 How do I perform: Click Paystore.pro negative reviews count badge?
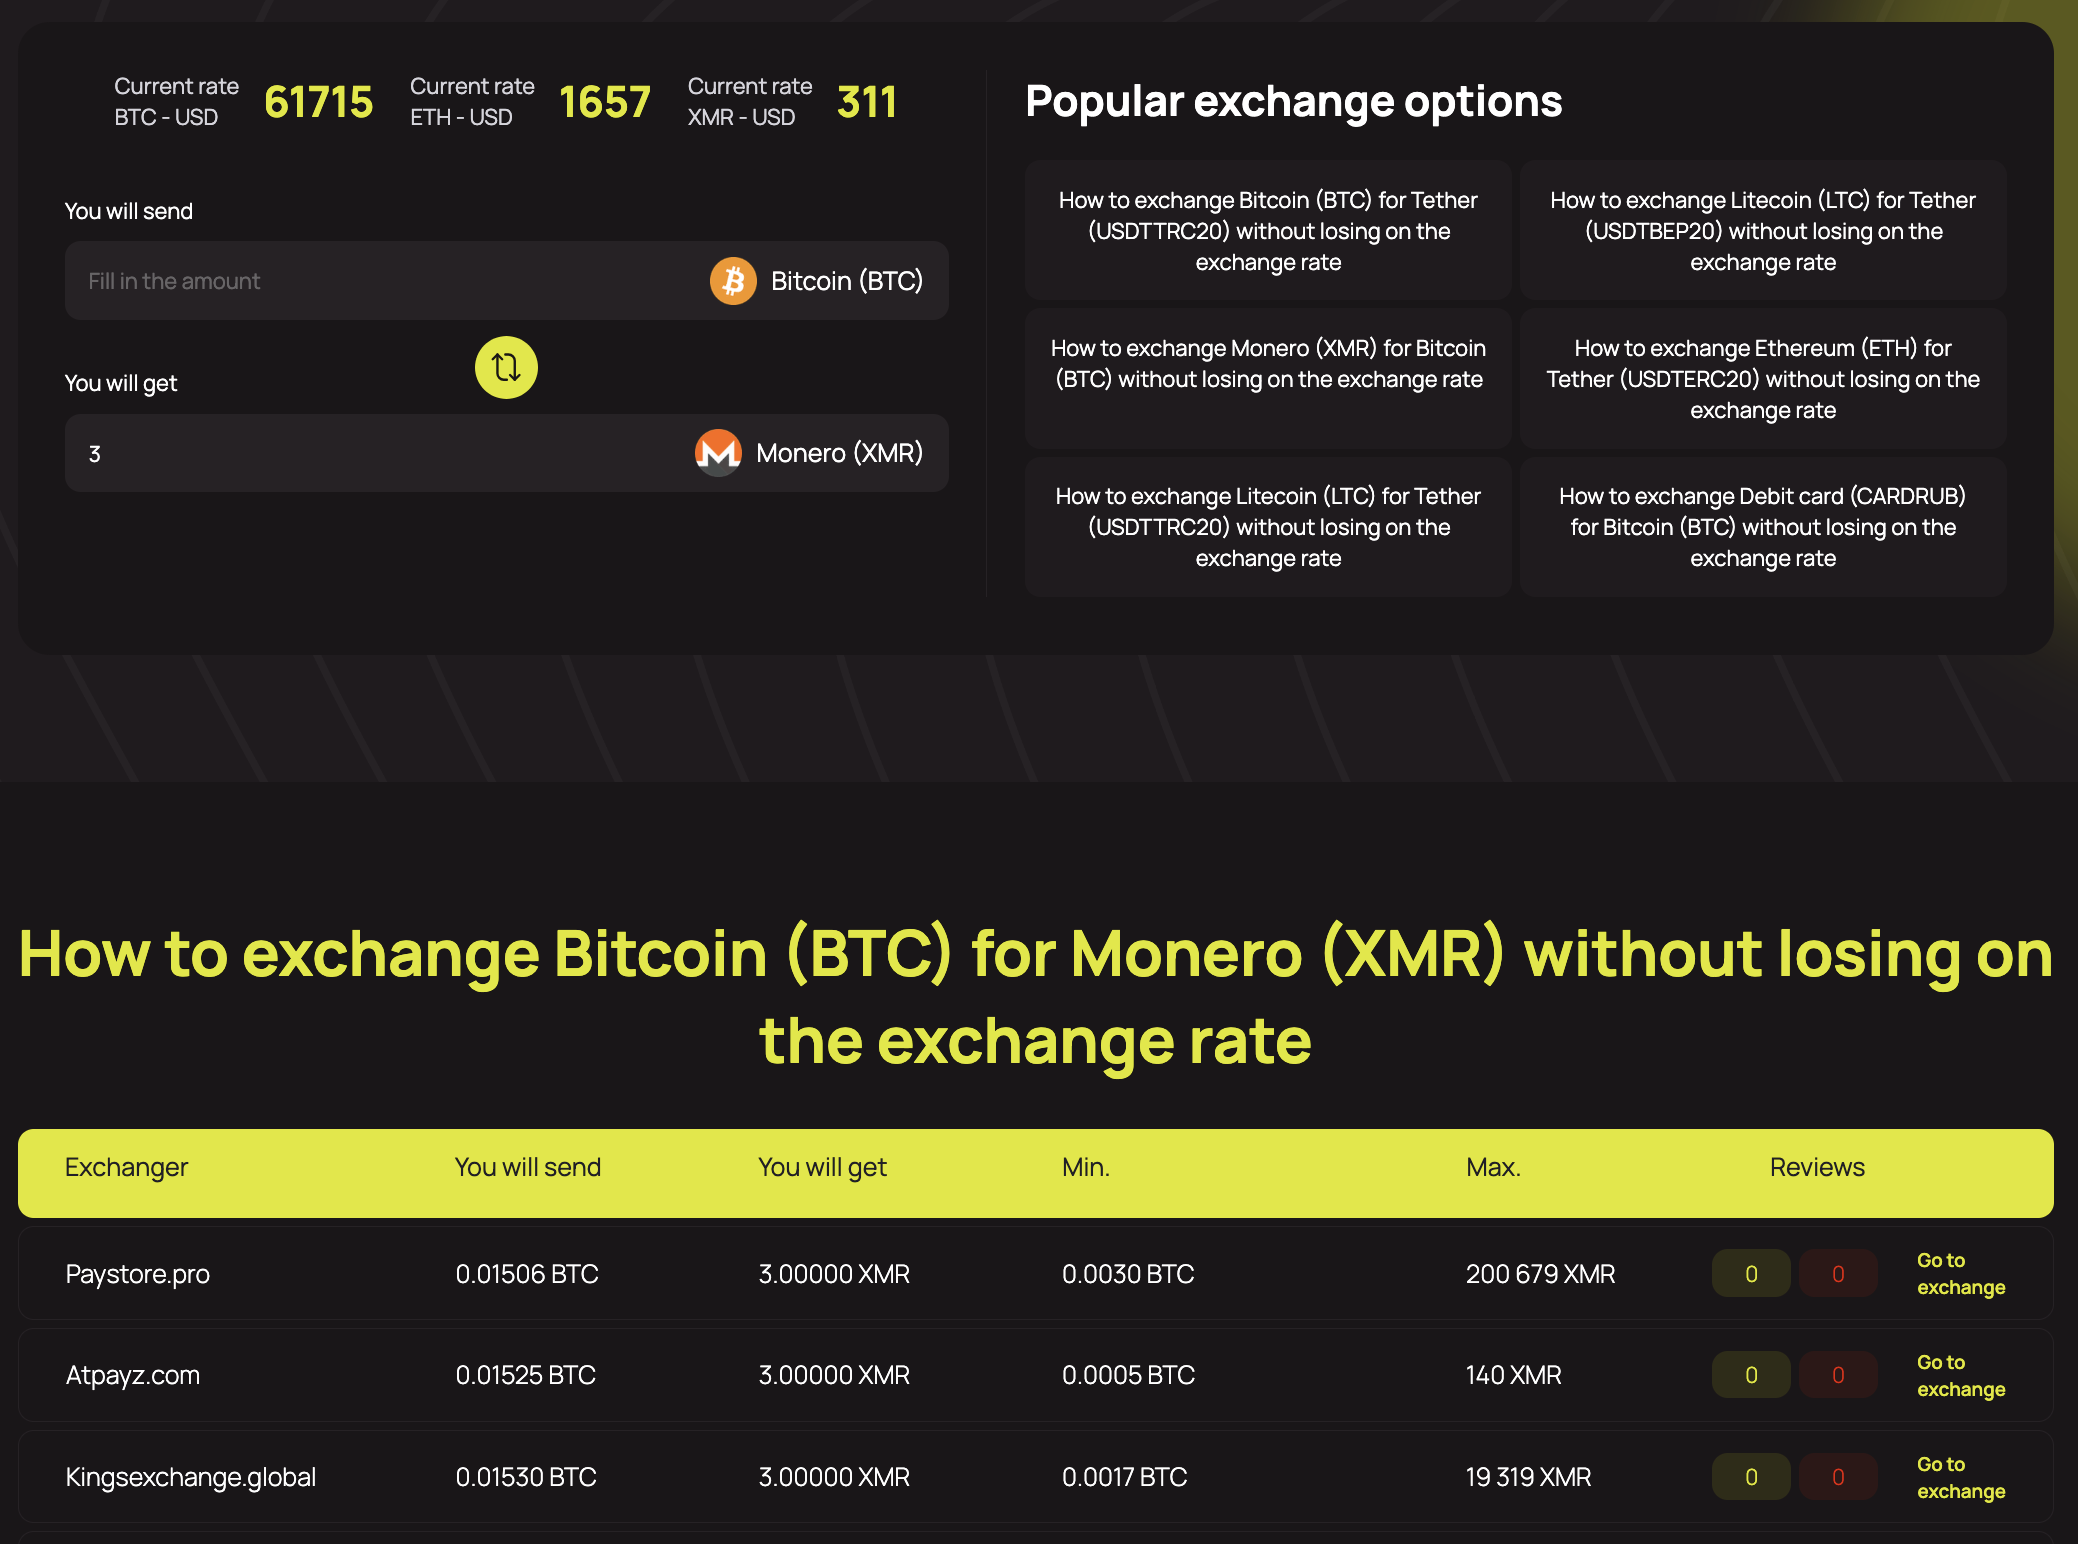pyautogui.click(x=1838, y=1273)
